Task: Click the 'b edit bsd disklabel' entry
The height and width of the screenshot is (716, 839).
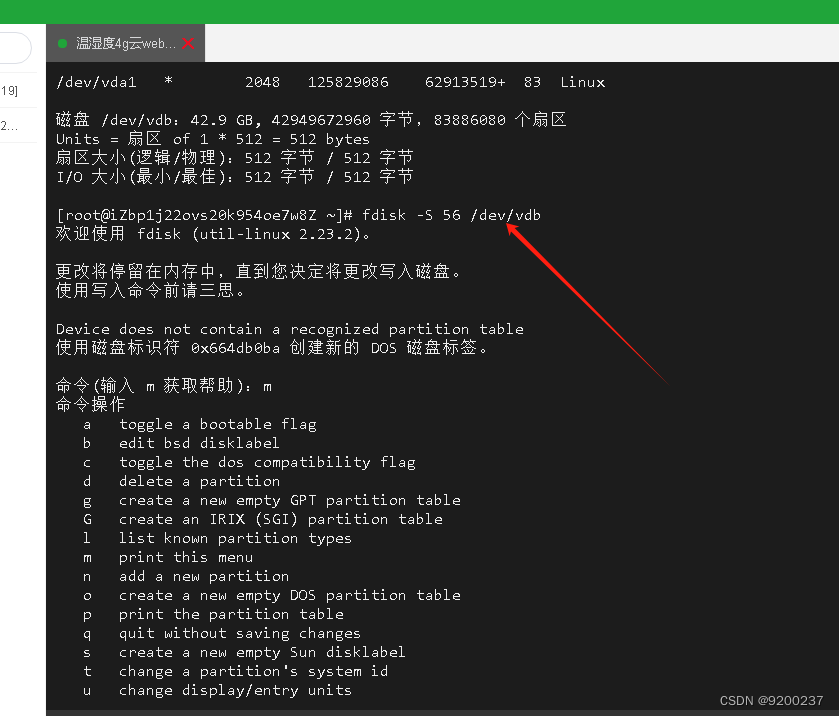Action: click(x=181, y=443)
